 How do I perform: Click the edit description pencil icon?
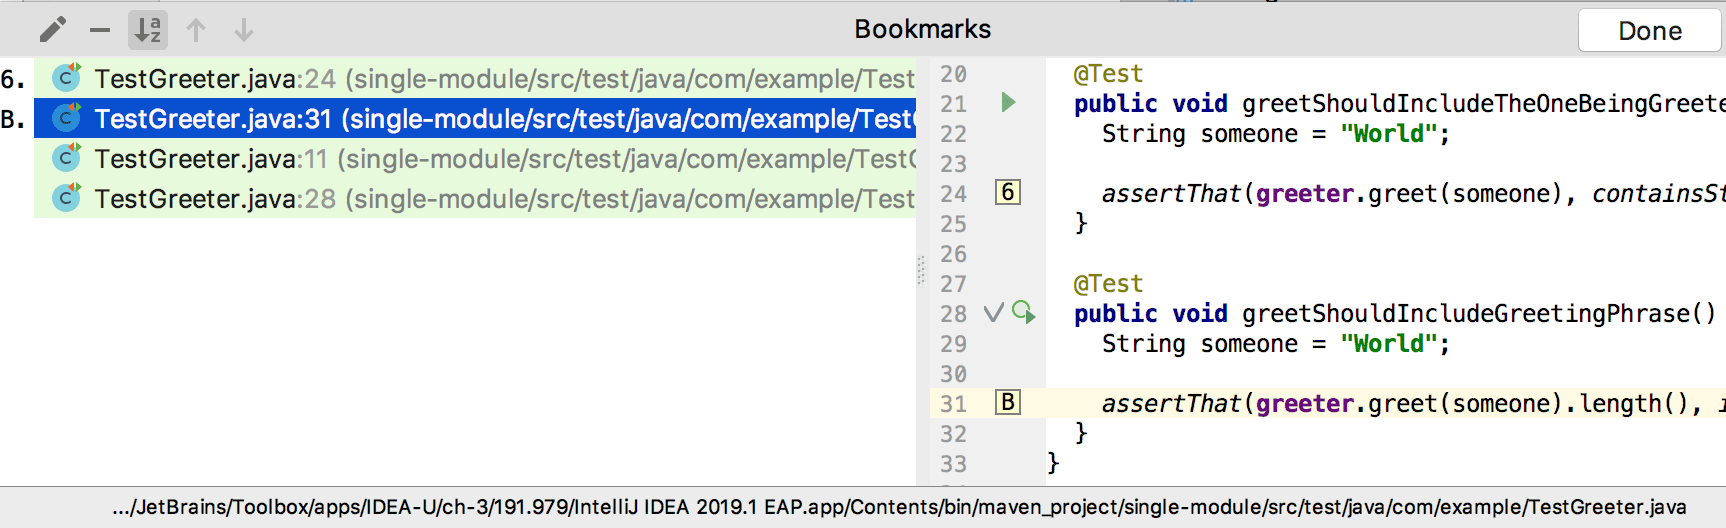pos(52,30)
